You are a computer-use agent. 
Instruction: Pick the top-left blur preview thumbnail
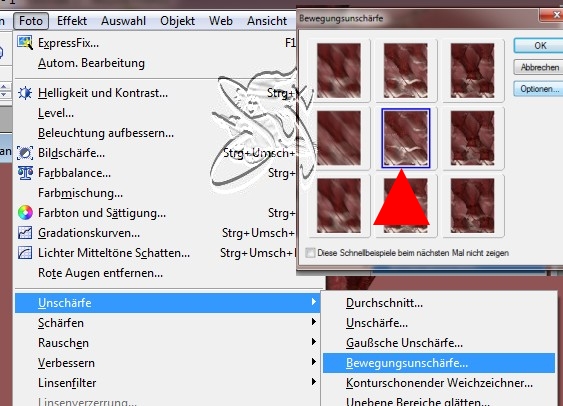[x=339, y=70]
